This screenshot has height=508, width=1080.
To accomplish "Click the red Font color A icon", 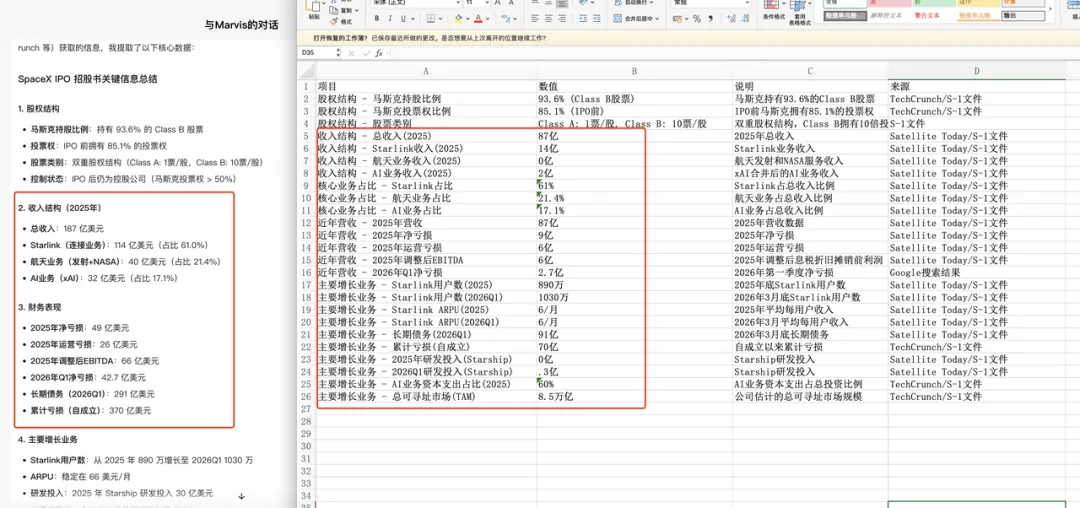I will [x=478, y=19].
